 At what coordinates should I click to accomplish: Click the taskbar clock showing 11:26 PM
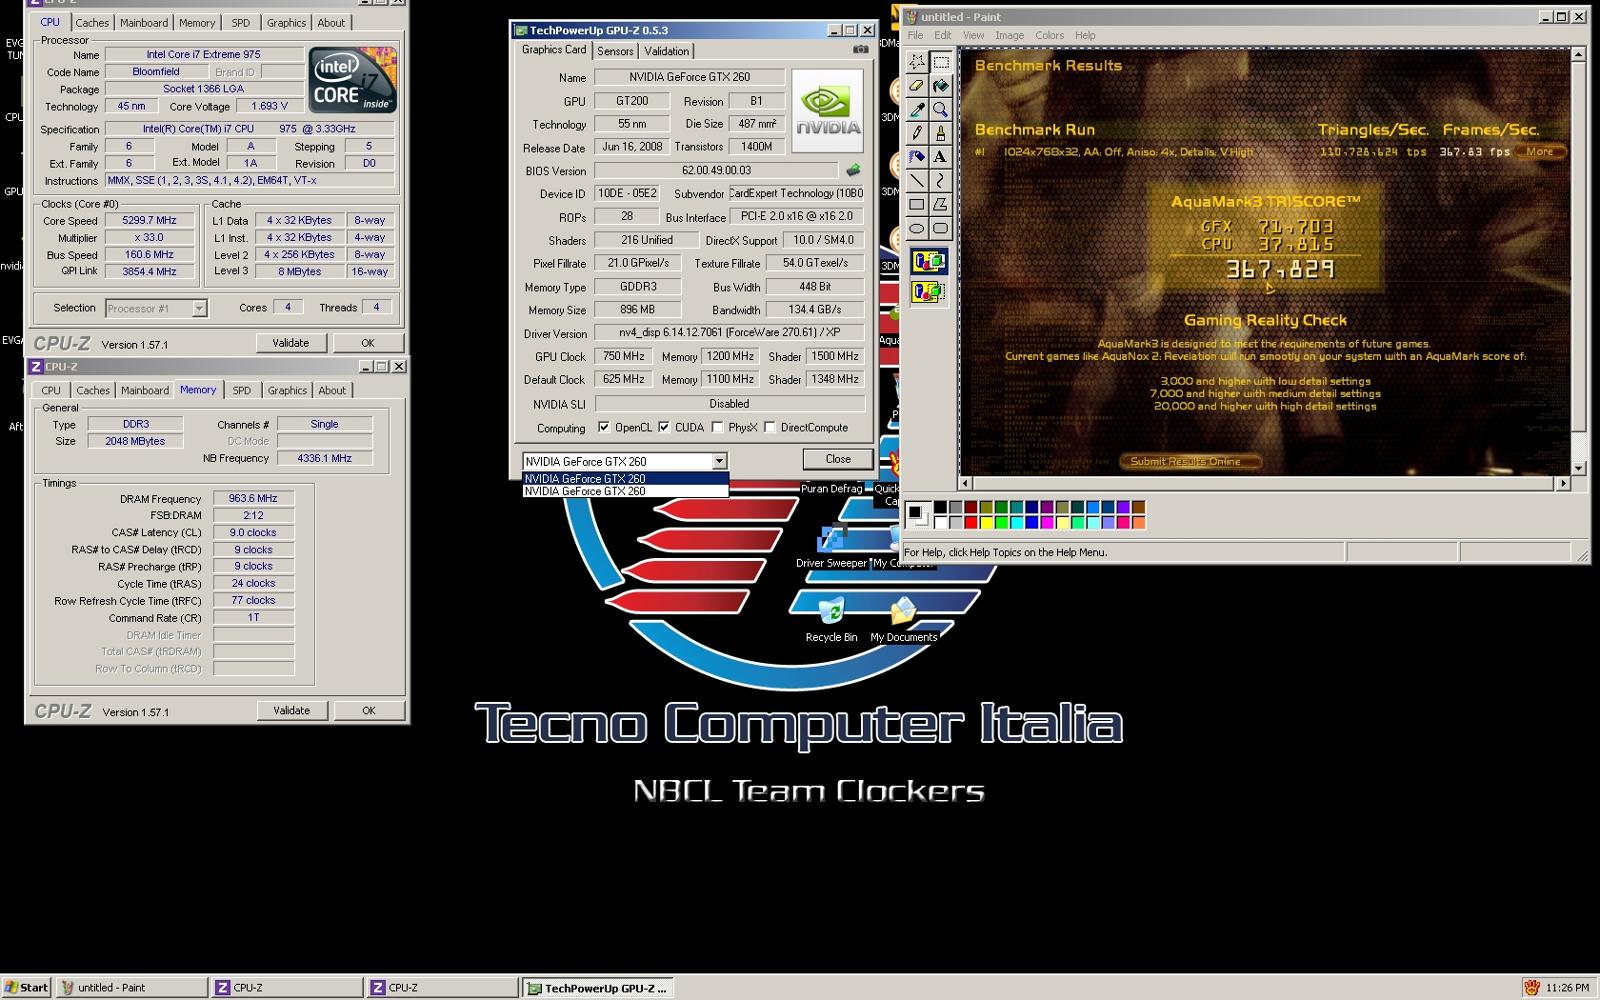click(x=1567, y=987)
